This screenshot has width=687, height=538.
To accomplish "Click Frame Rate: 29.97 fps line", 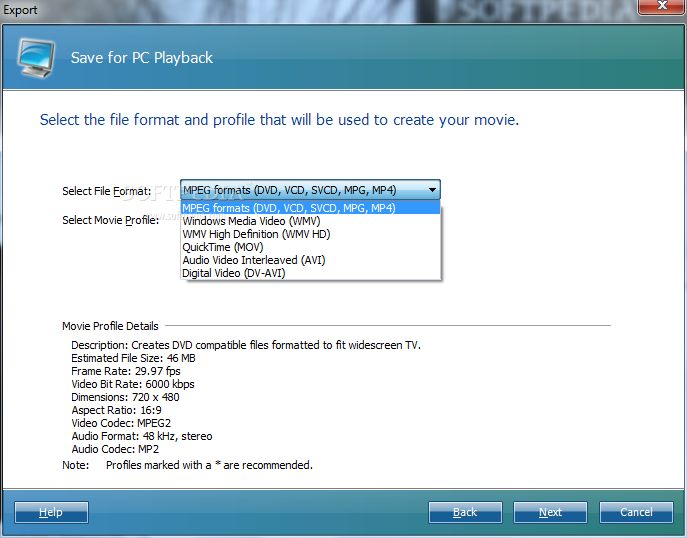I will [126, 371].
